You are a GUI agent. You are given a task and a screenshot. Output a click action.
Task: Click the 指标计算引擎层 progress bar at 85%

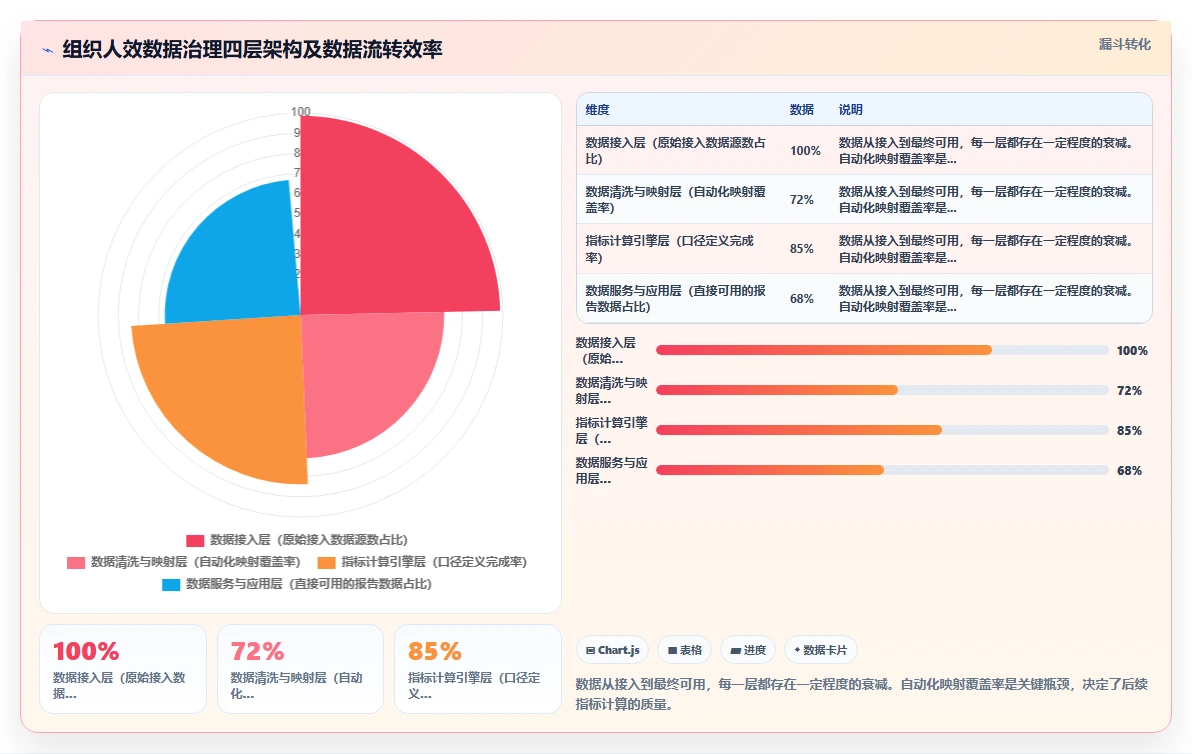tap(882, 430)
